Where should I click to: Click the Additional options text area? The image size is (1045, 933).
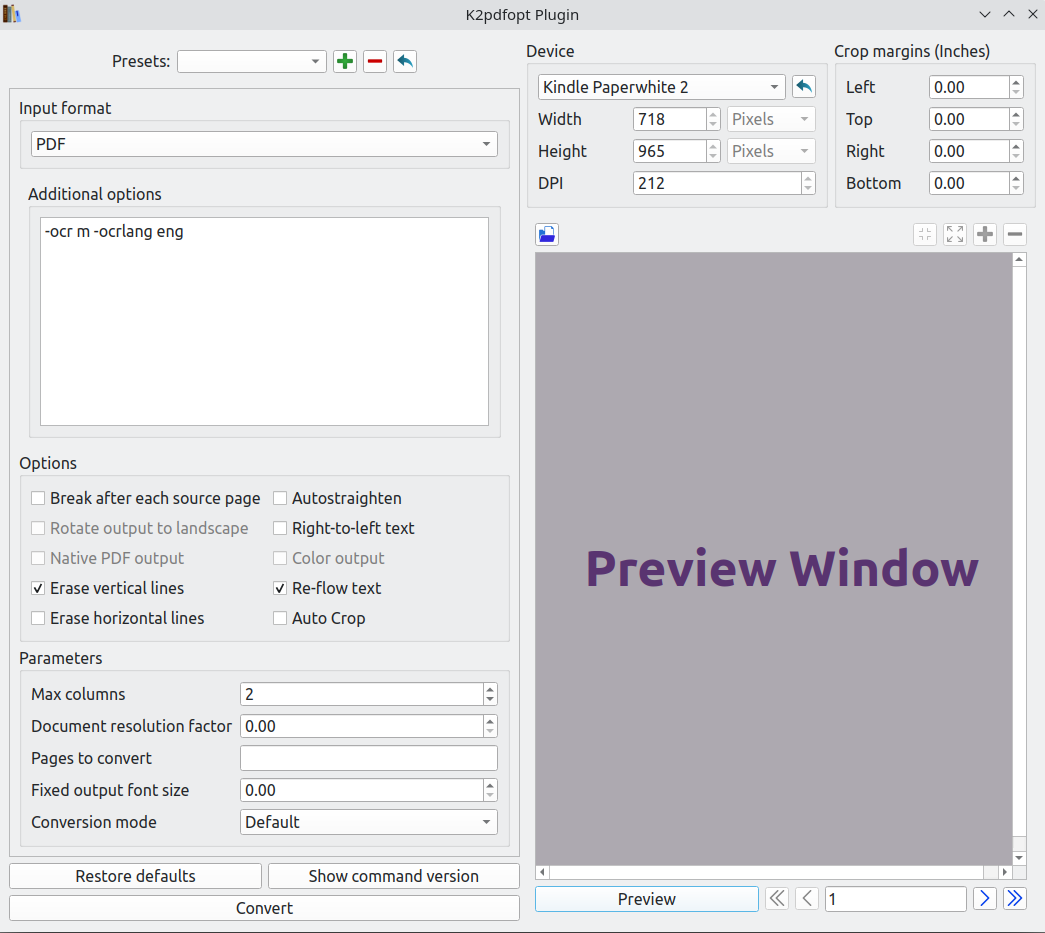264,321
